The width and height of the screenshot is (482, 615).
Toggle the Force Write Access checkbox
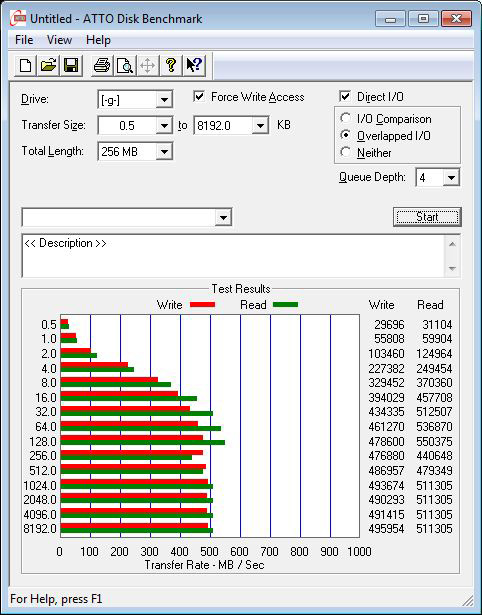[199, 96]
